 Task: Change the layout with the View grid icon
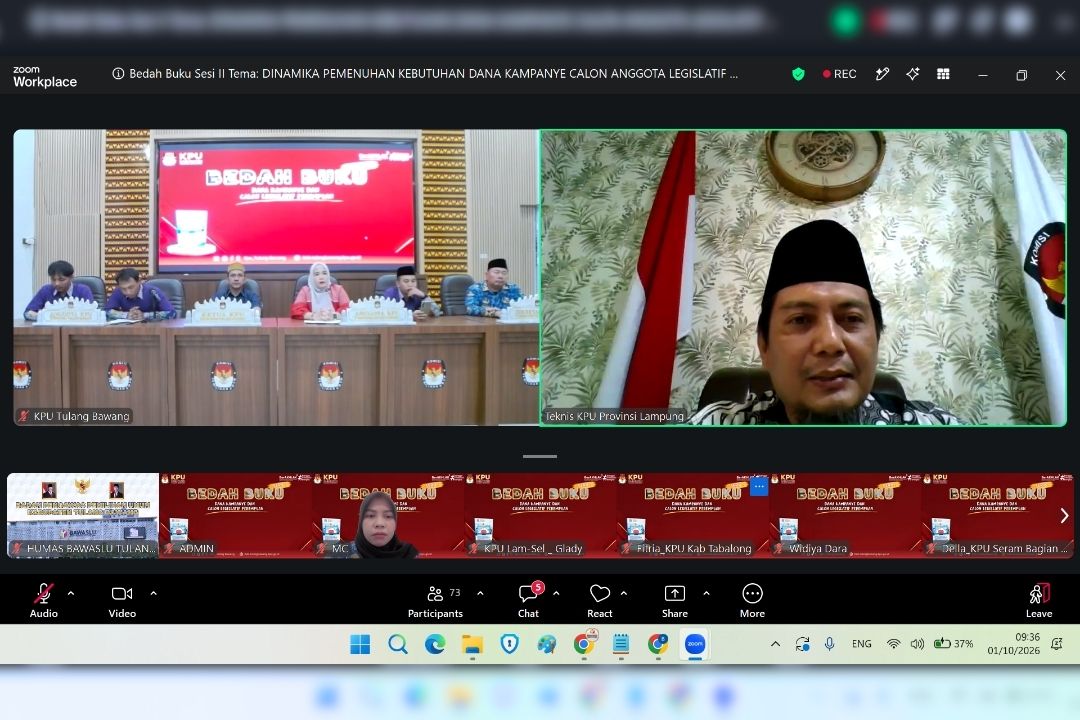[x=944, y=74]
